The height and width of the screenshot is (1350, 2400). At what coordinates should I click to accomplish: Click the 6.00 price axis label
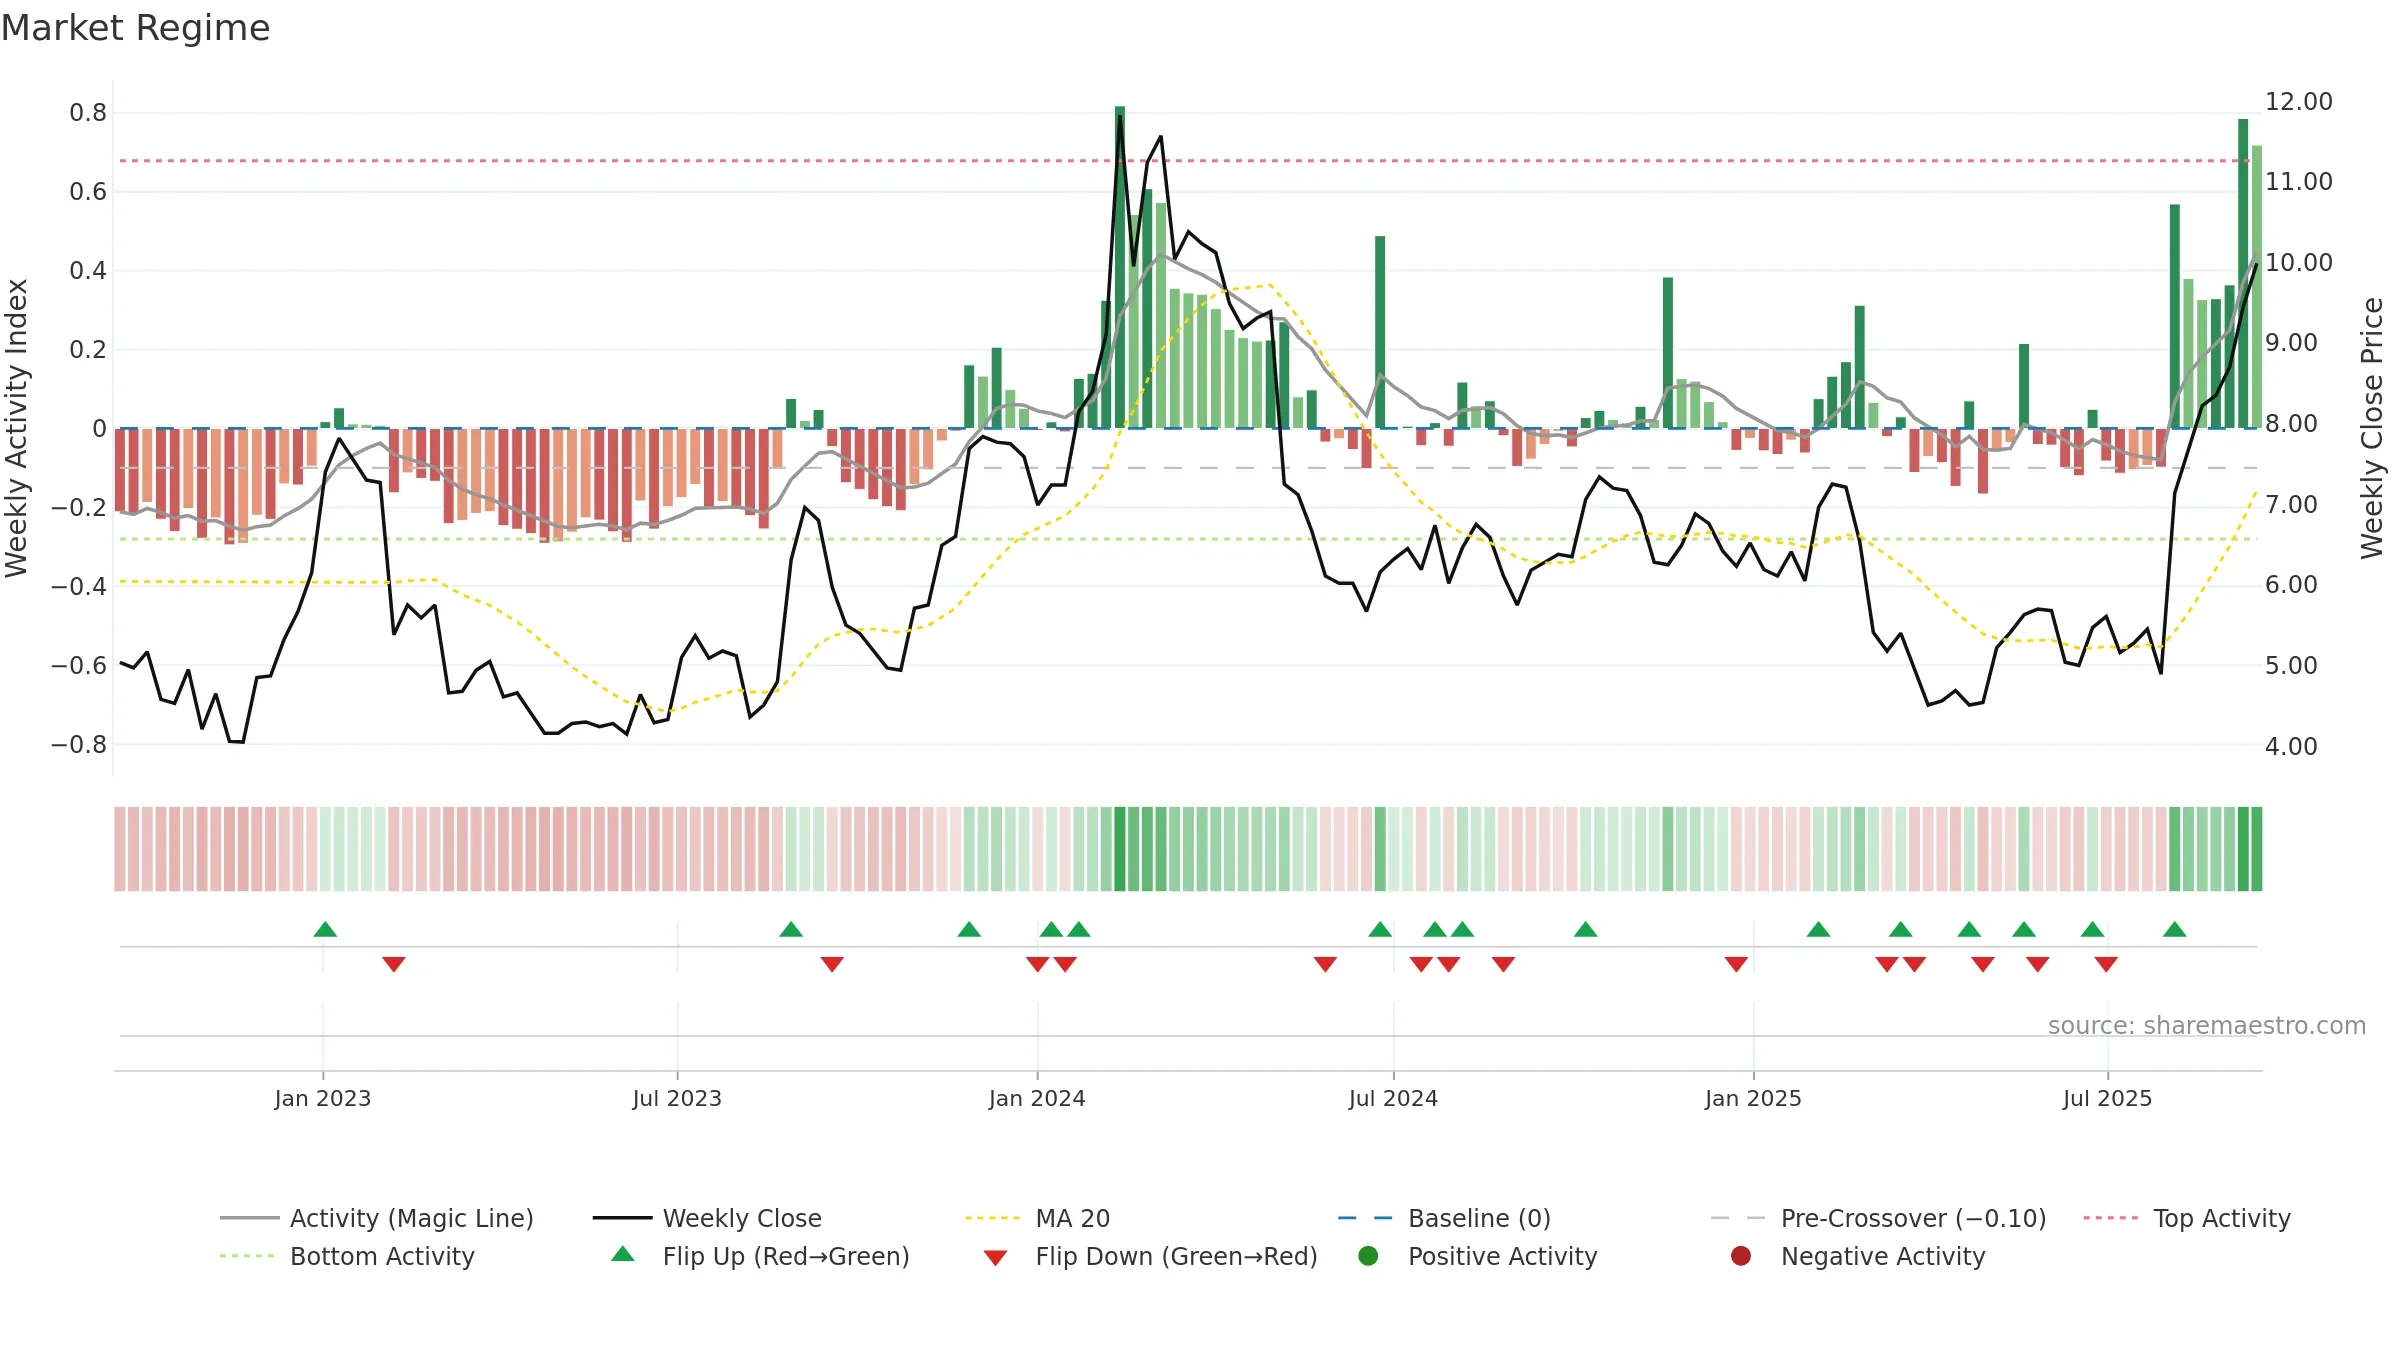click(2291, 585)
